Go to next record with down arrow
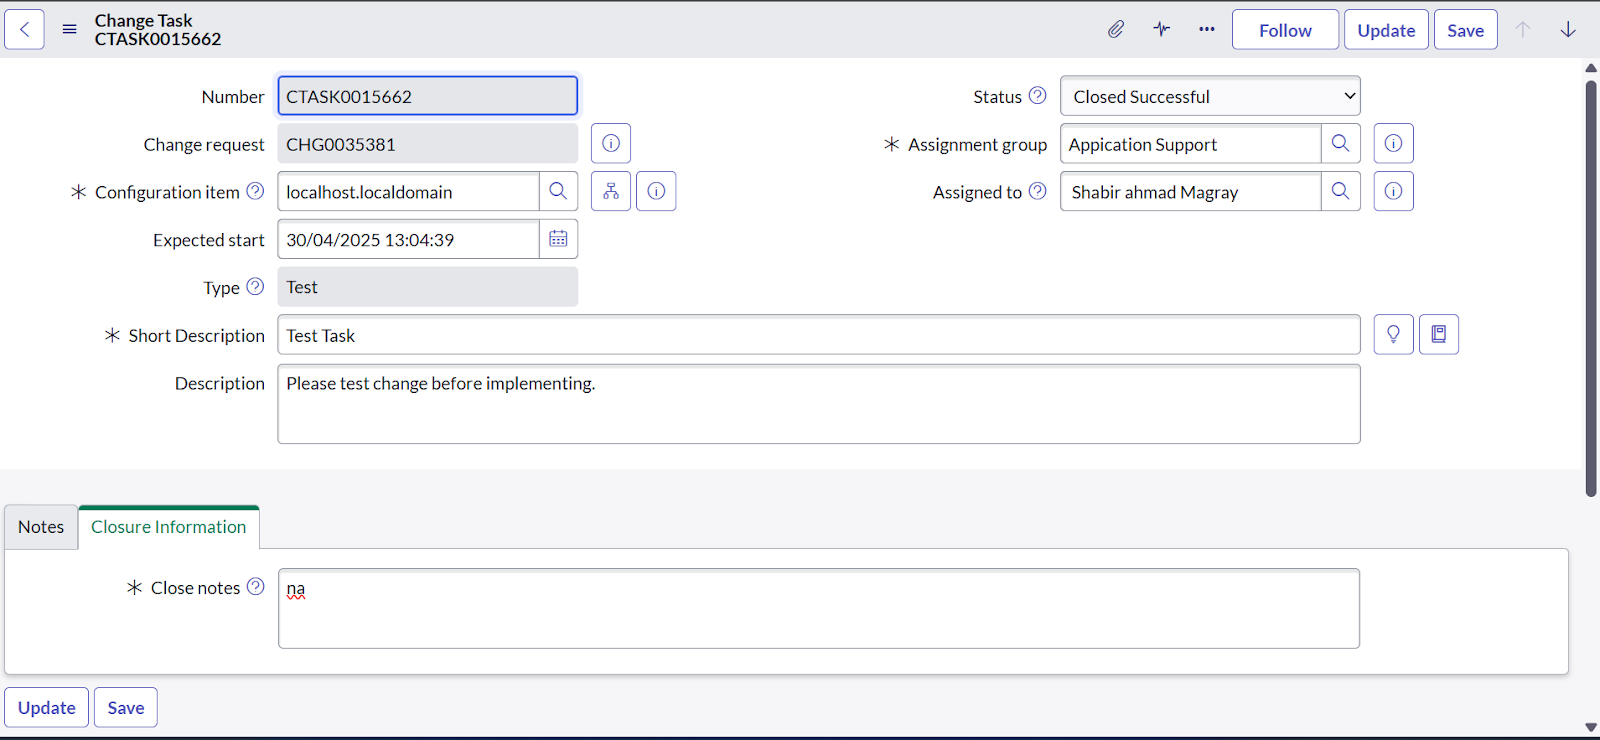This screenshot has width=1600, height=740. click(x=1567, y=29)
